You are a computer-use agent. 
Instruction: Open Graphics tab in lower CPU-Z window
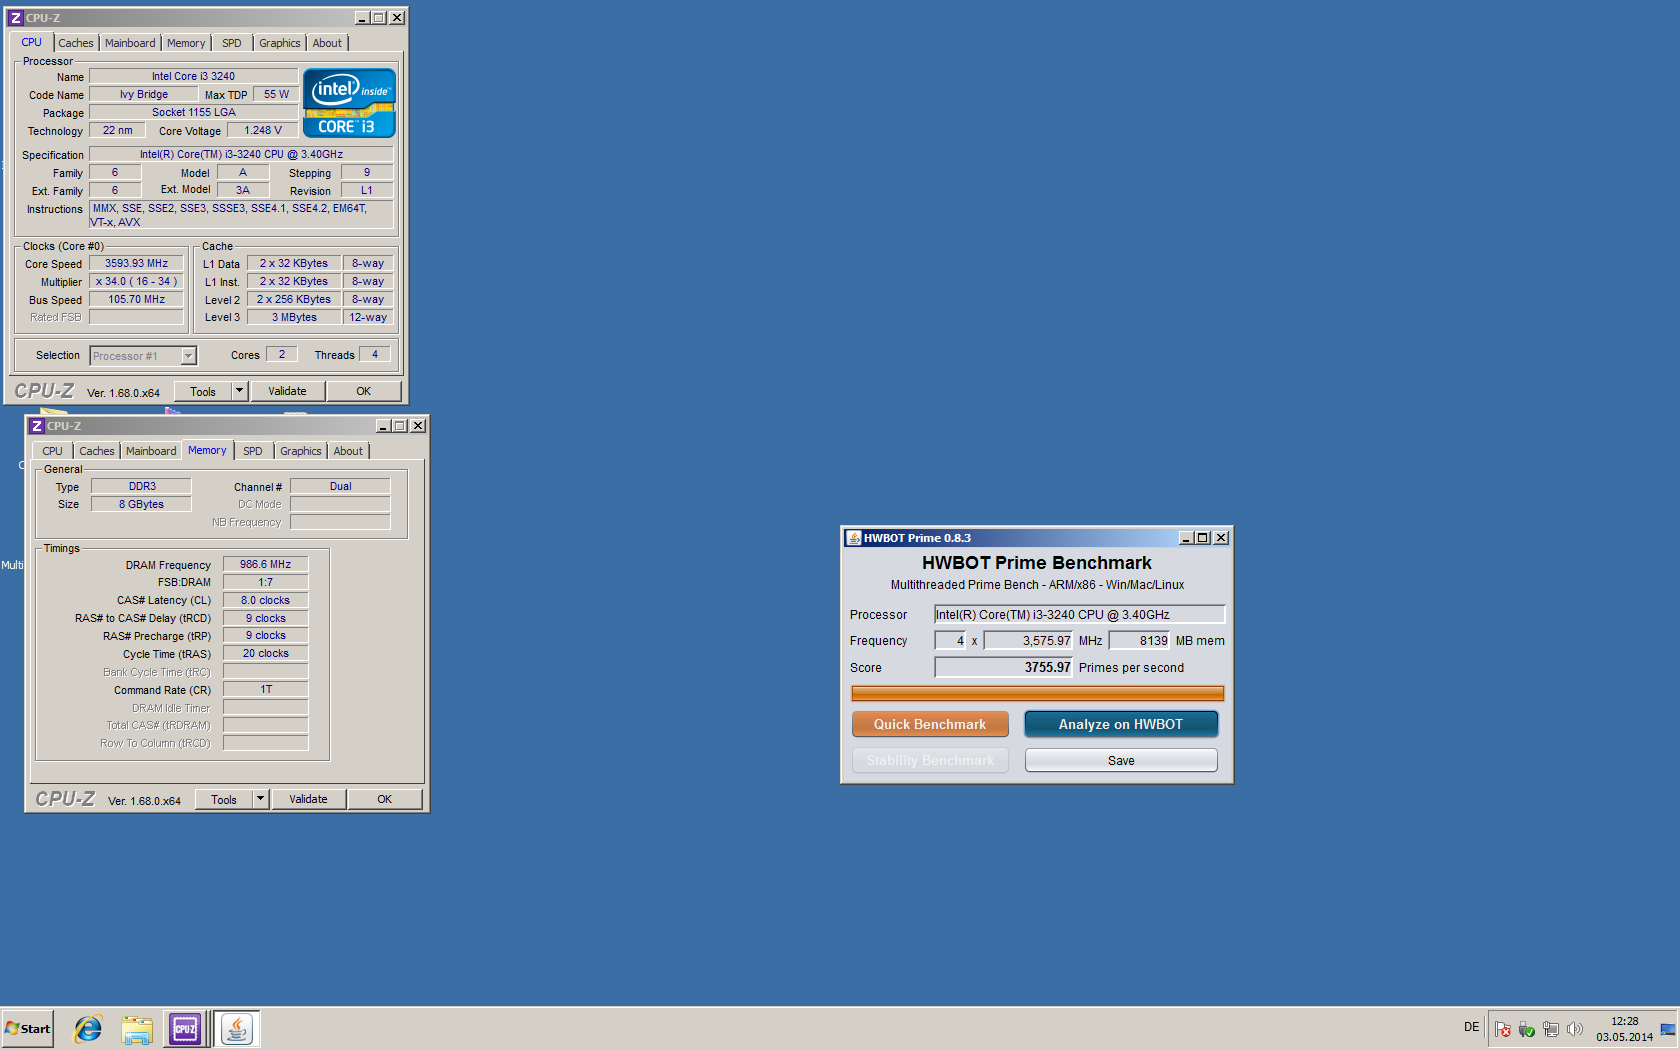tap(300, 451)
